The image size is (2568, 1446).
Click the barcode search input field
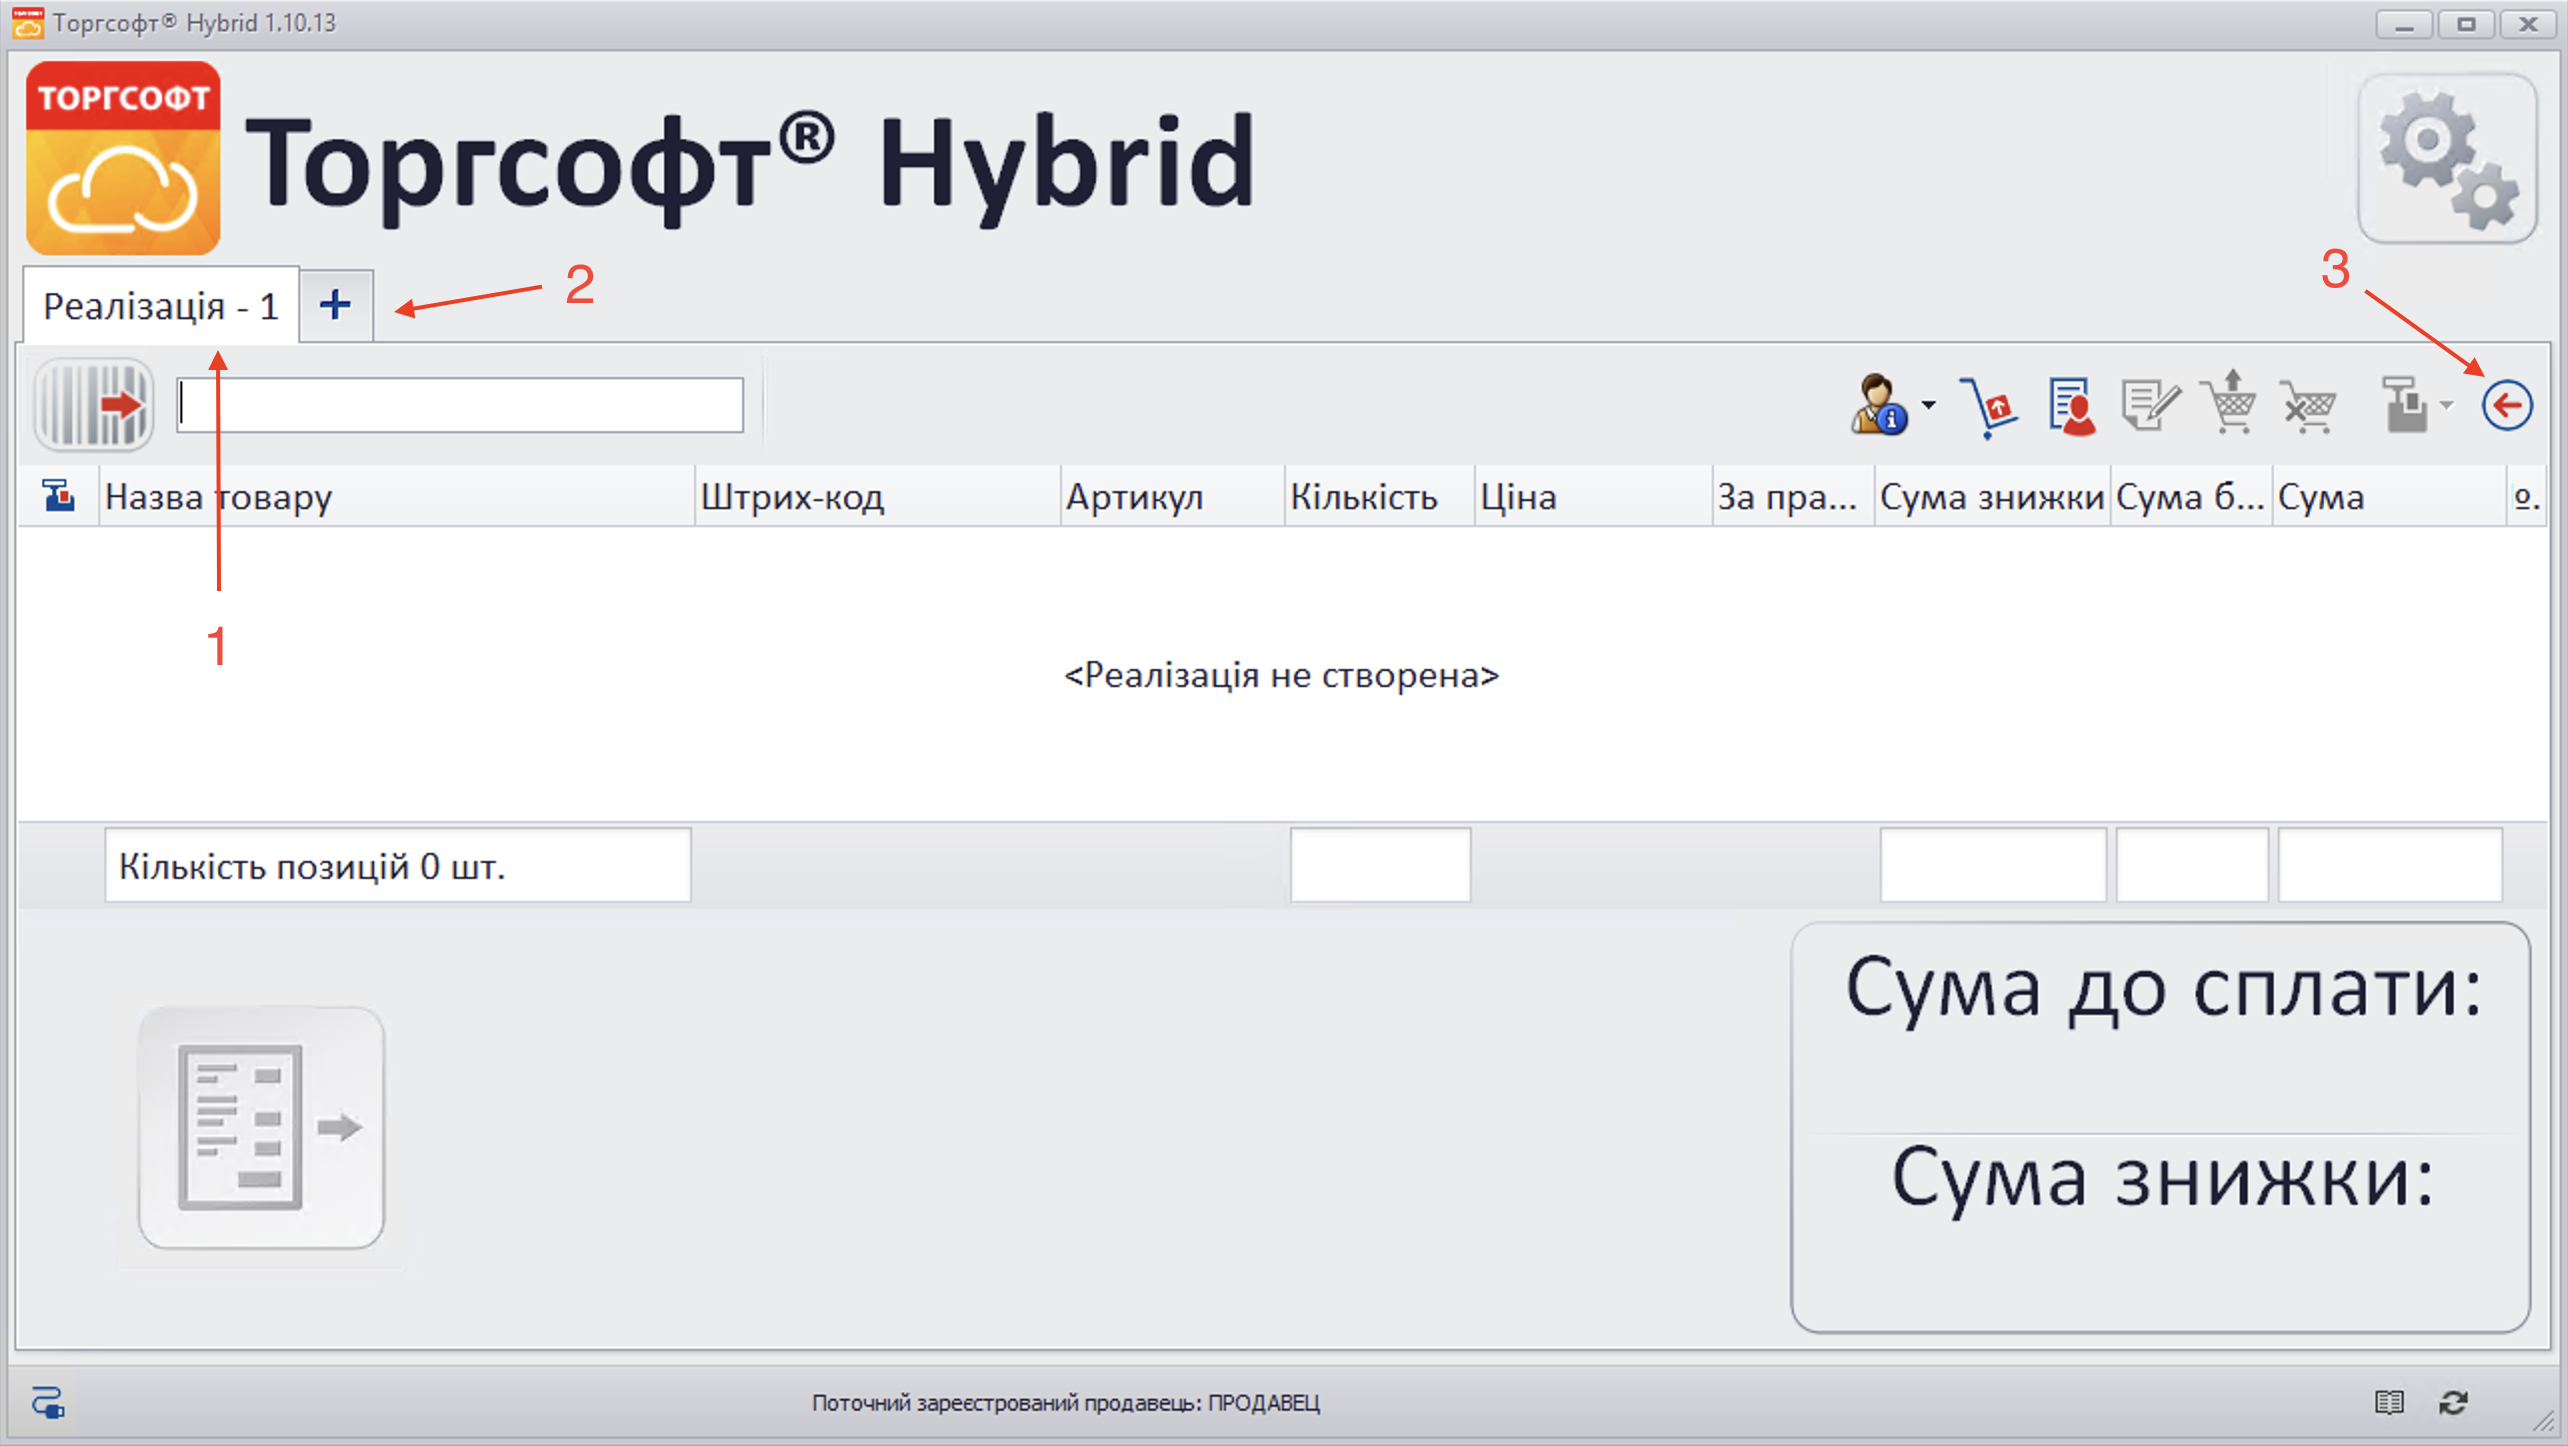(x=460, y=405)
